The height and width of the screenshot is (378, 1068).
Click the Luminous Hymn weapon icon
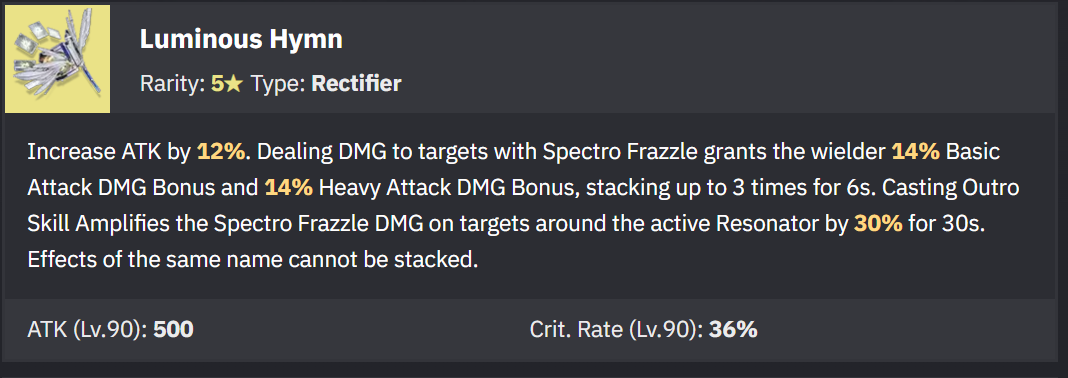(x=57, y=59)
